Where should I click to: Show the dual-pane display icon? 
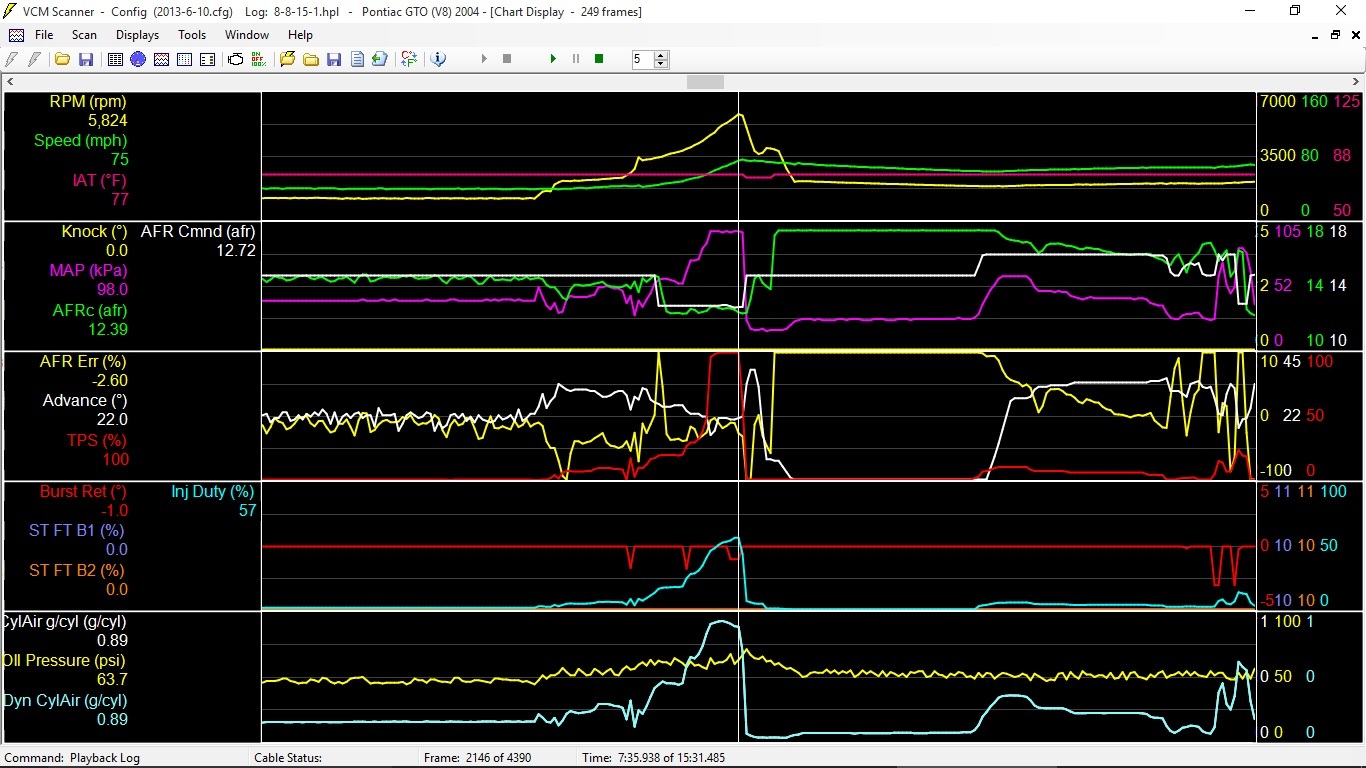[x=207, y=59]
